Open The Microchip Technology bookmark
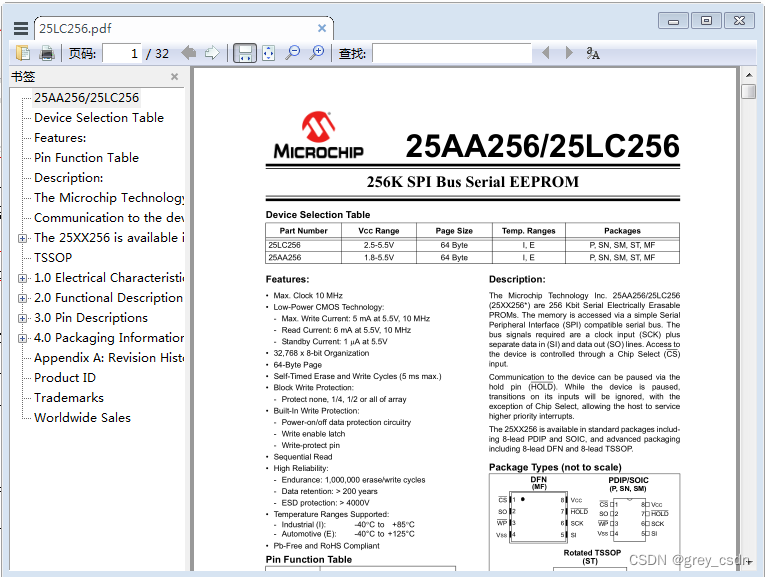Screen dimensions: 765x577 pyautogui.click(x=109, y=198)
